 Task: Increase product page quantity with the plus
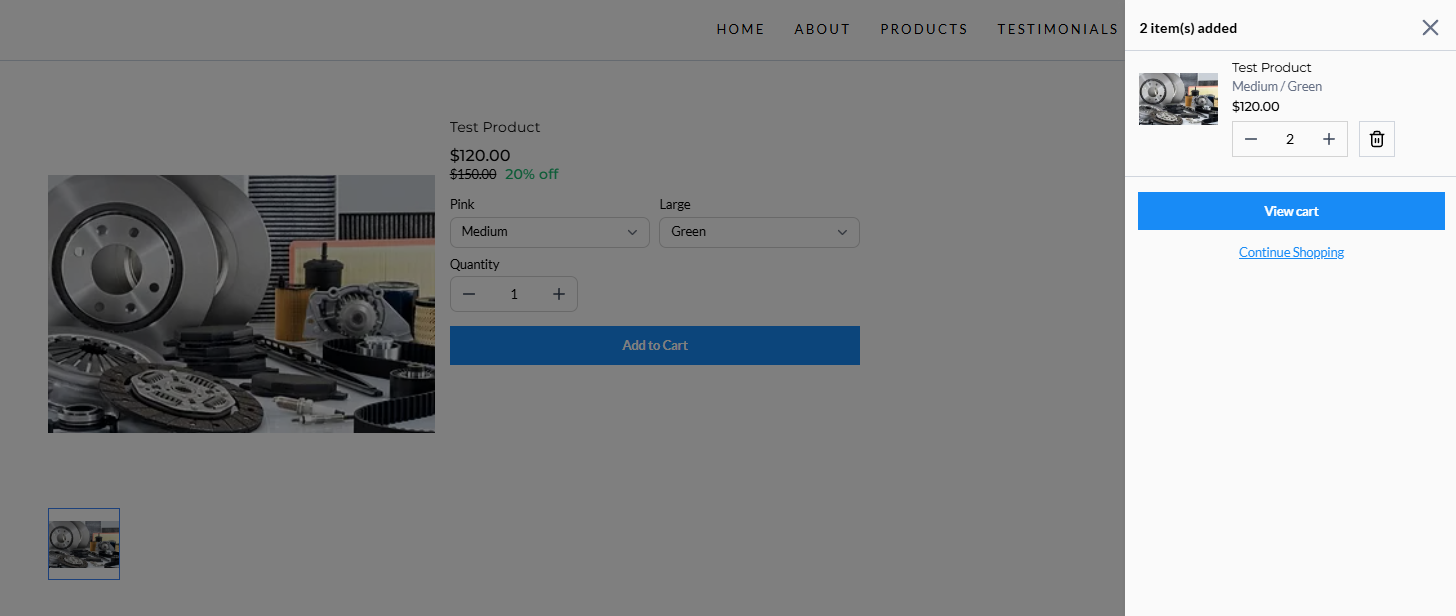click(559, 294)
